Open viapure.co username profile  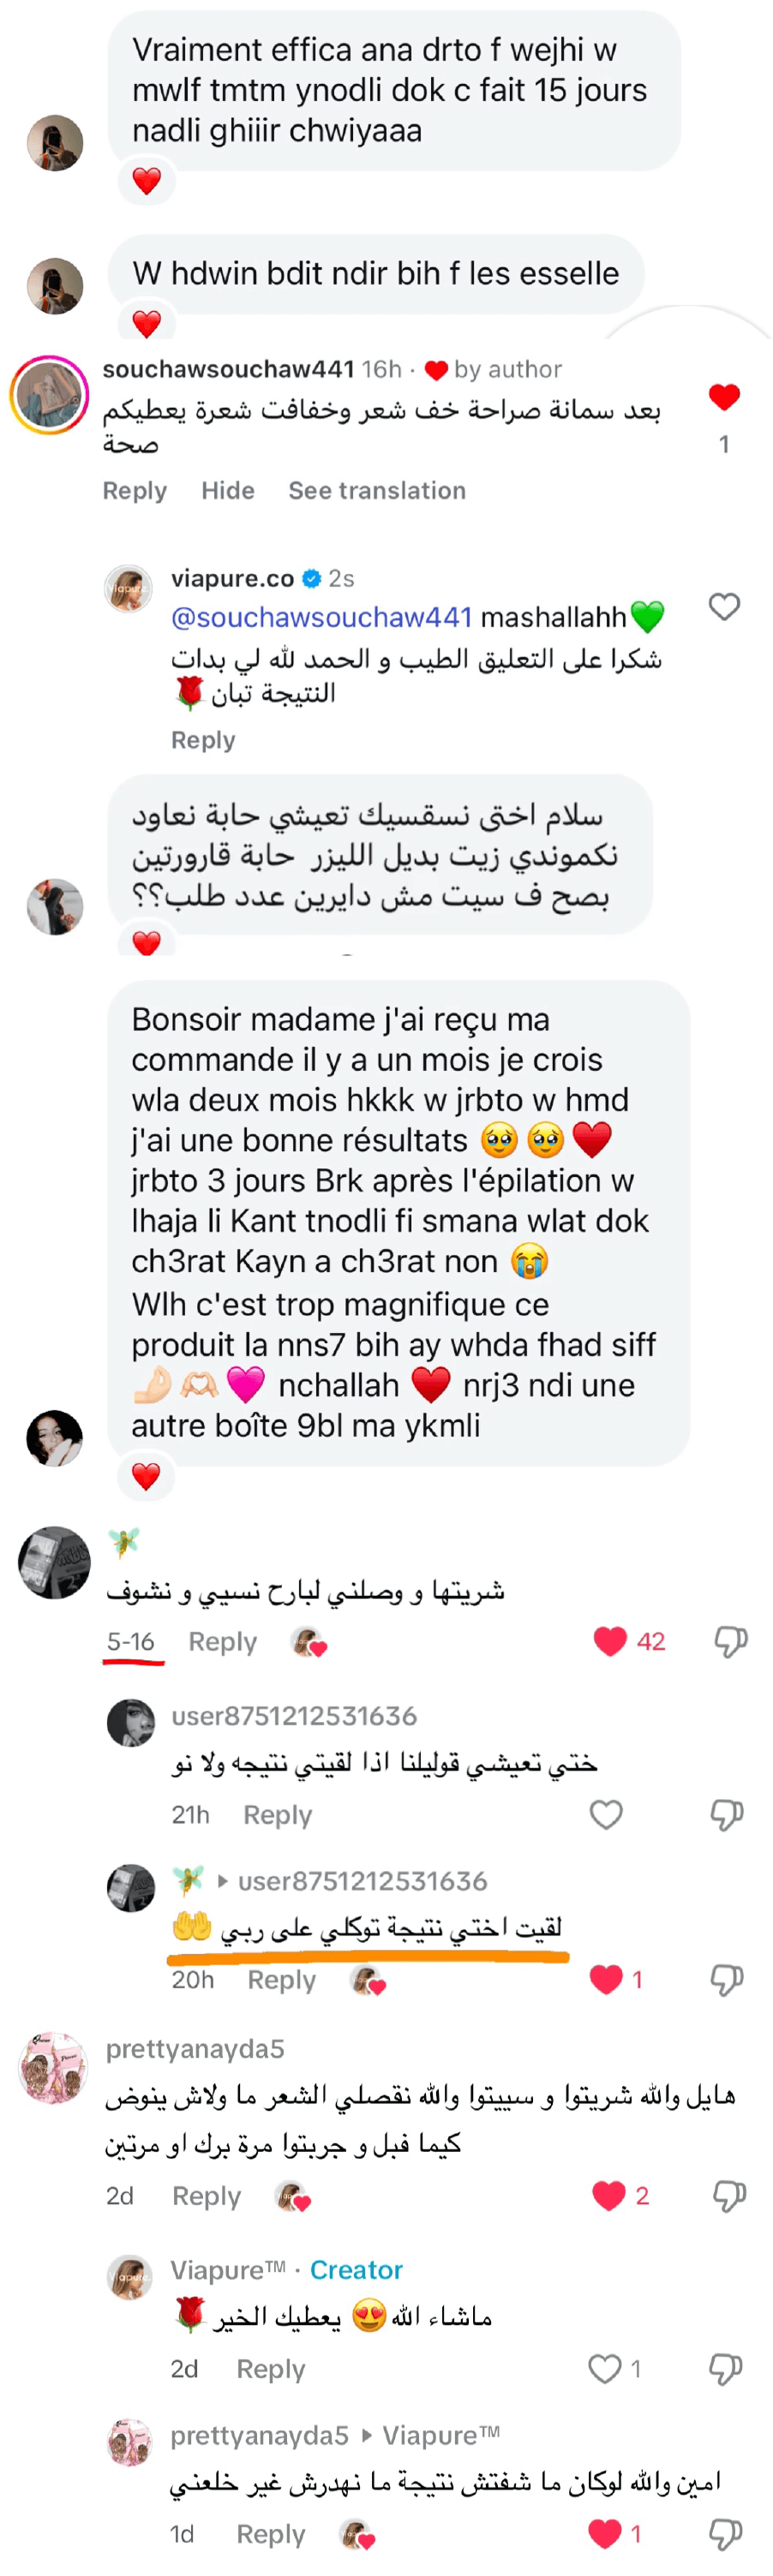click(233, 578)
